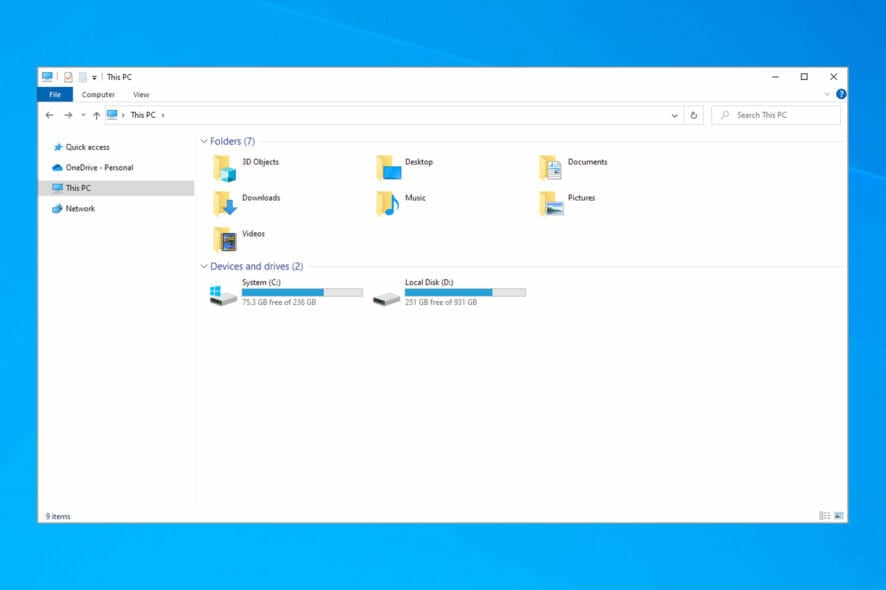Collapse the Devices and drives section

coord(204,266)
